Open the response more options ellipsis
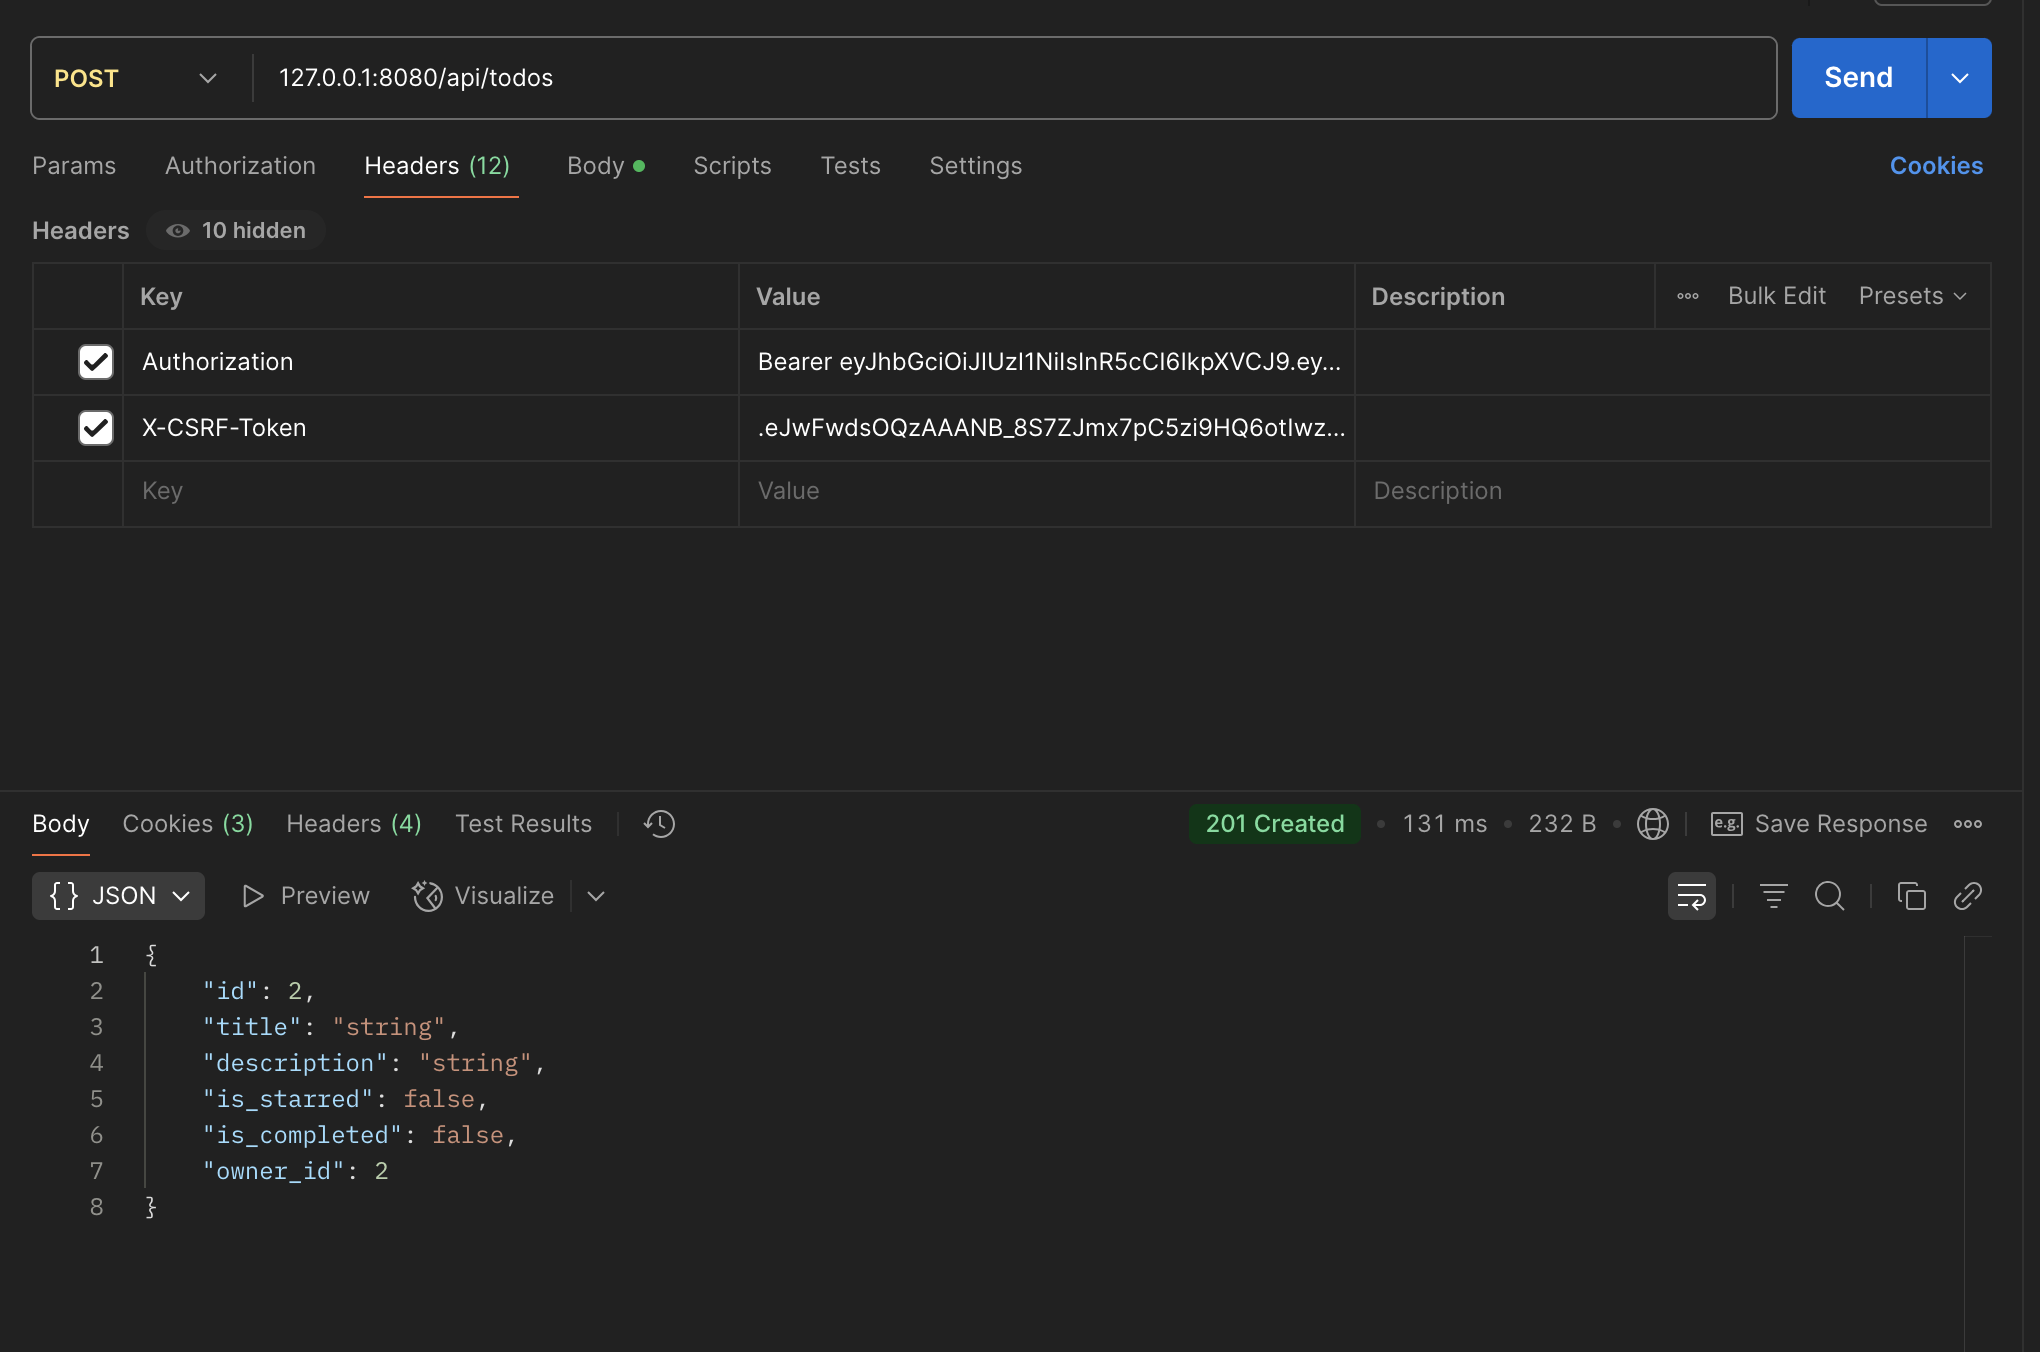2040x1352 pixels. [1967, 824]
